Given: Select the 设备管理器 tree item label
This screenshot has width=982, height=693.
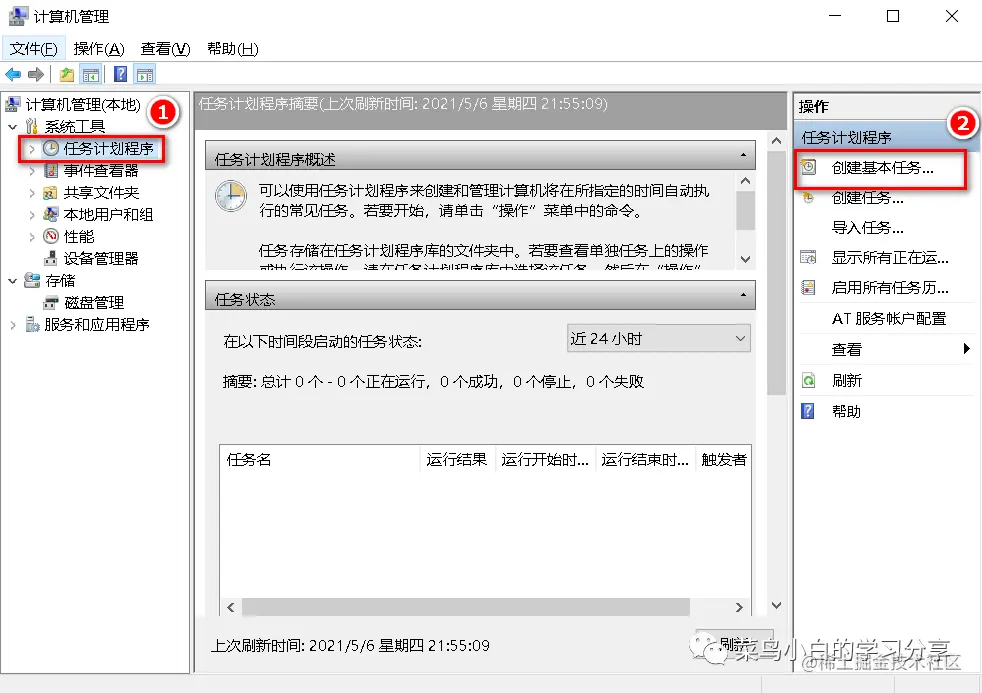Looking at the screenshot, I should point(101,259).
